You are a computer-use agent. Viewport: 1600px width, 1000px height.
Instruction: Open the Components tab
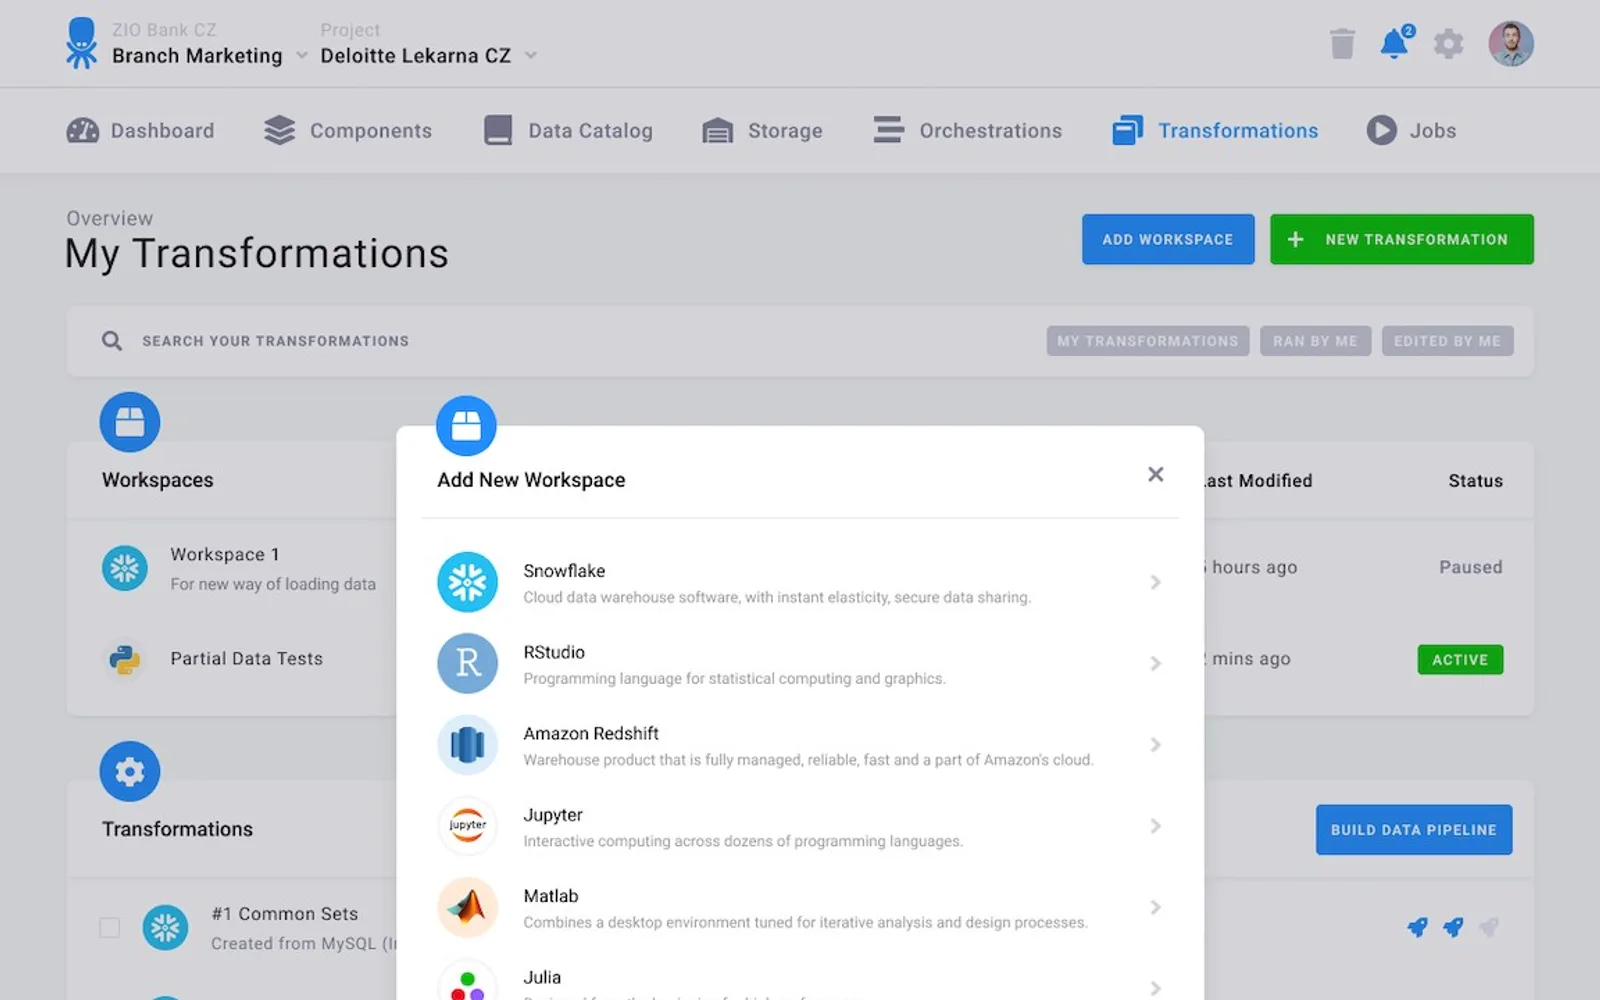(347, 131)
